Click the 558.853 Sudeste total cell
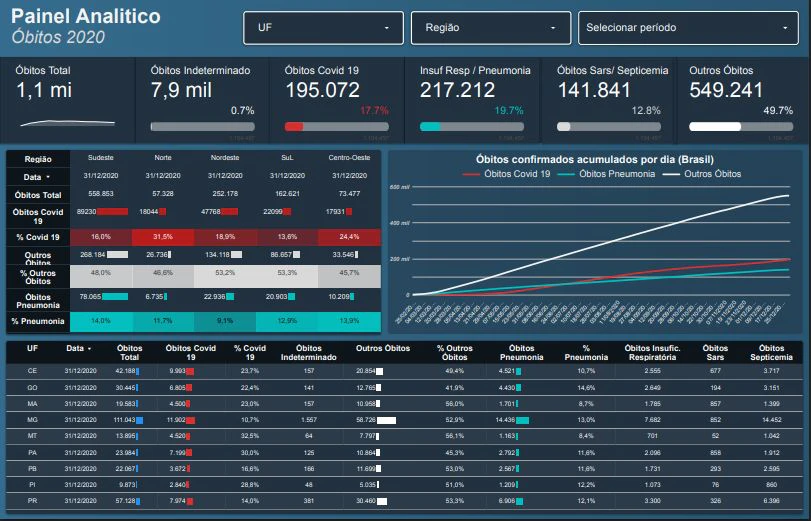Image resolution: width=811 pixels, height=521 pixels. (x=101, y=193)
